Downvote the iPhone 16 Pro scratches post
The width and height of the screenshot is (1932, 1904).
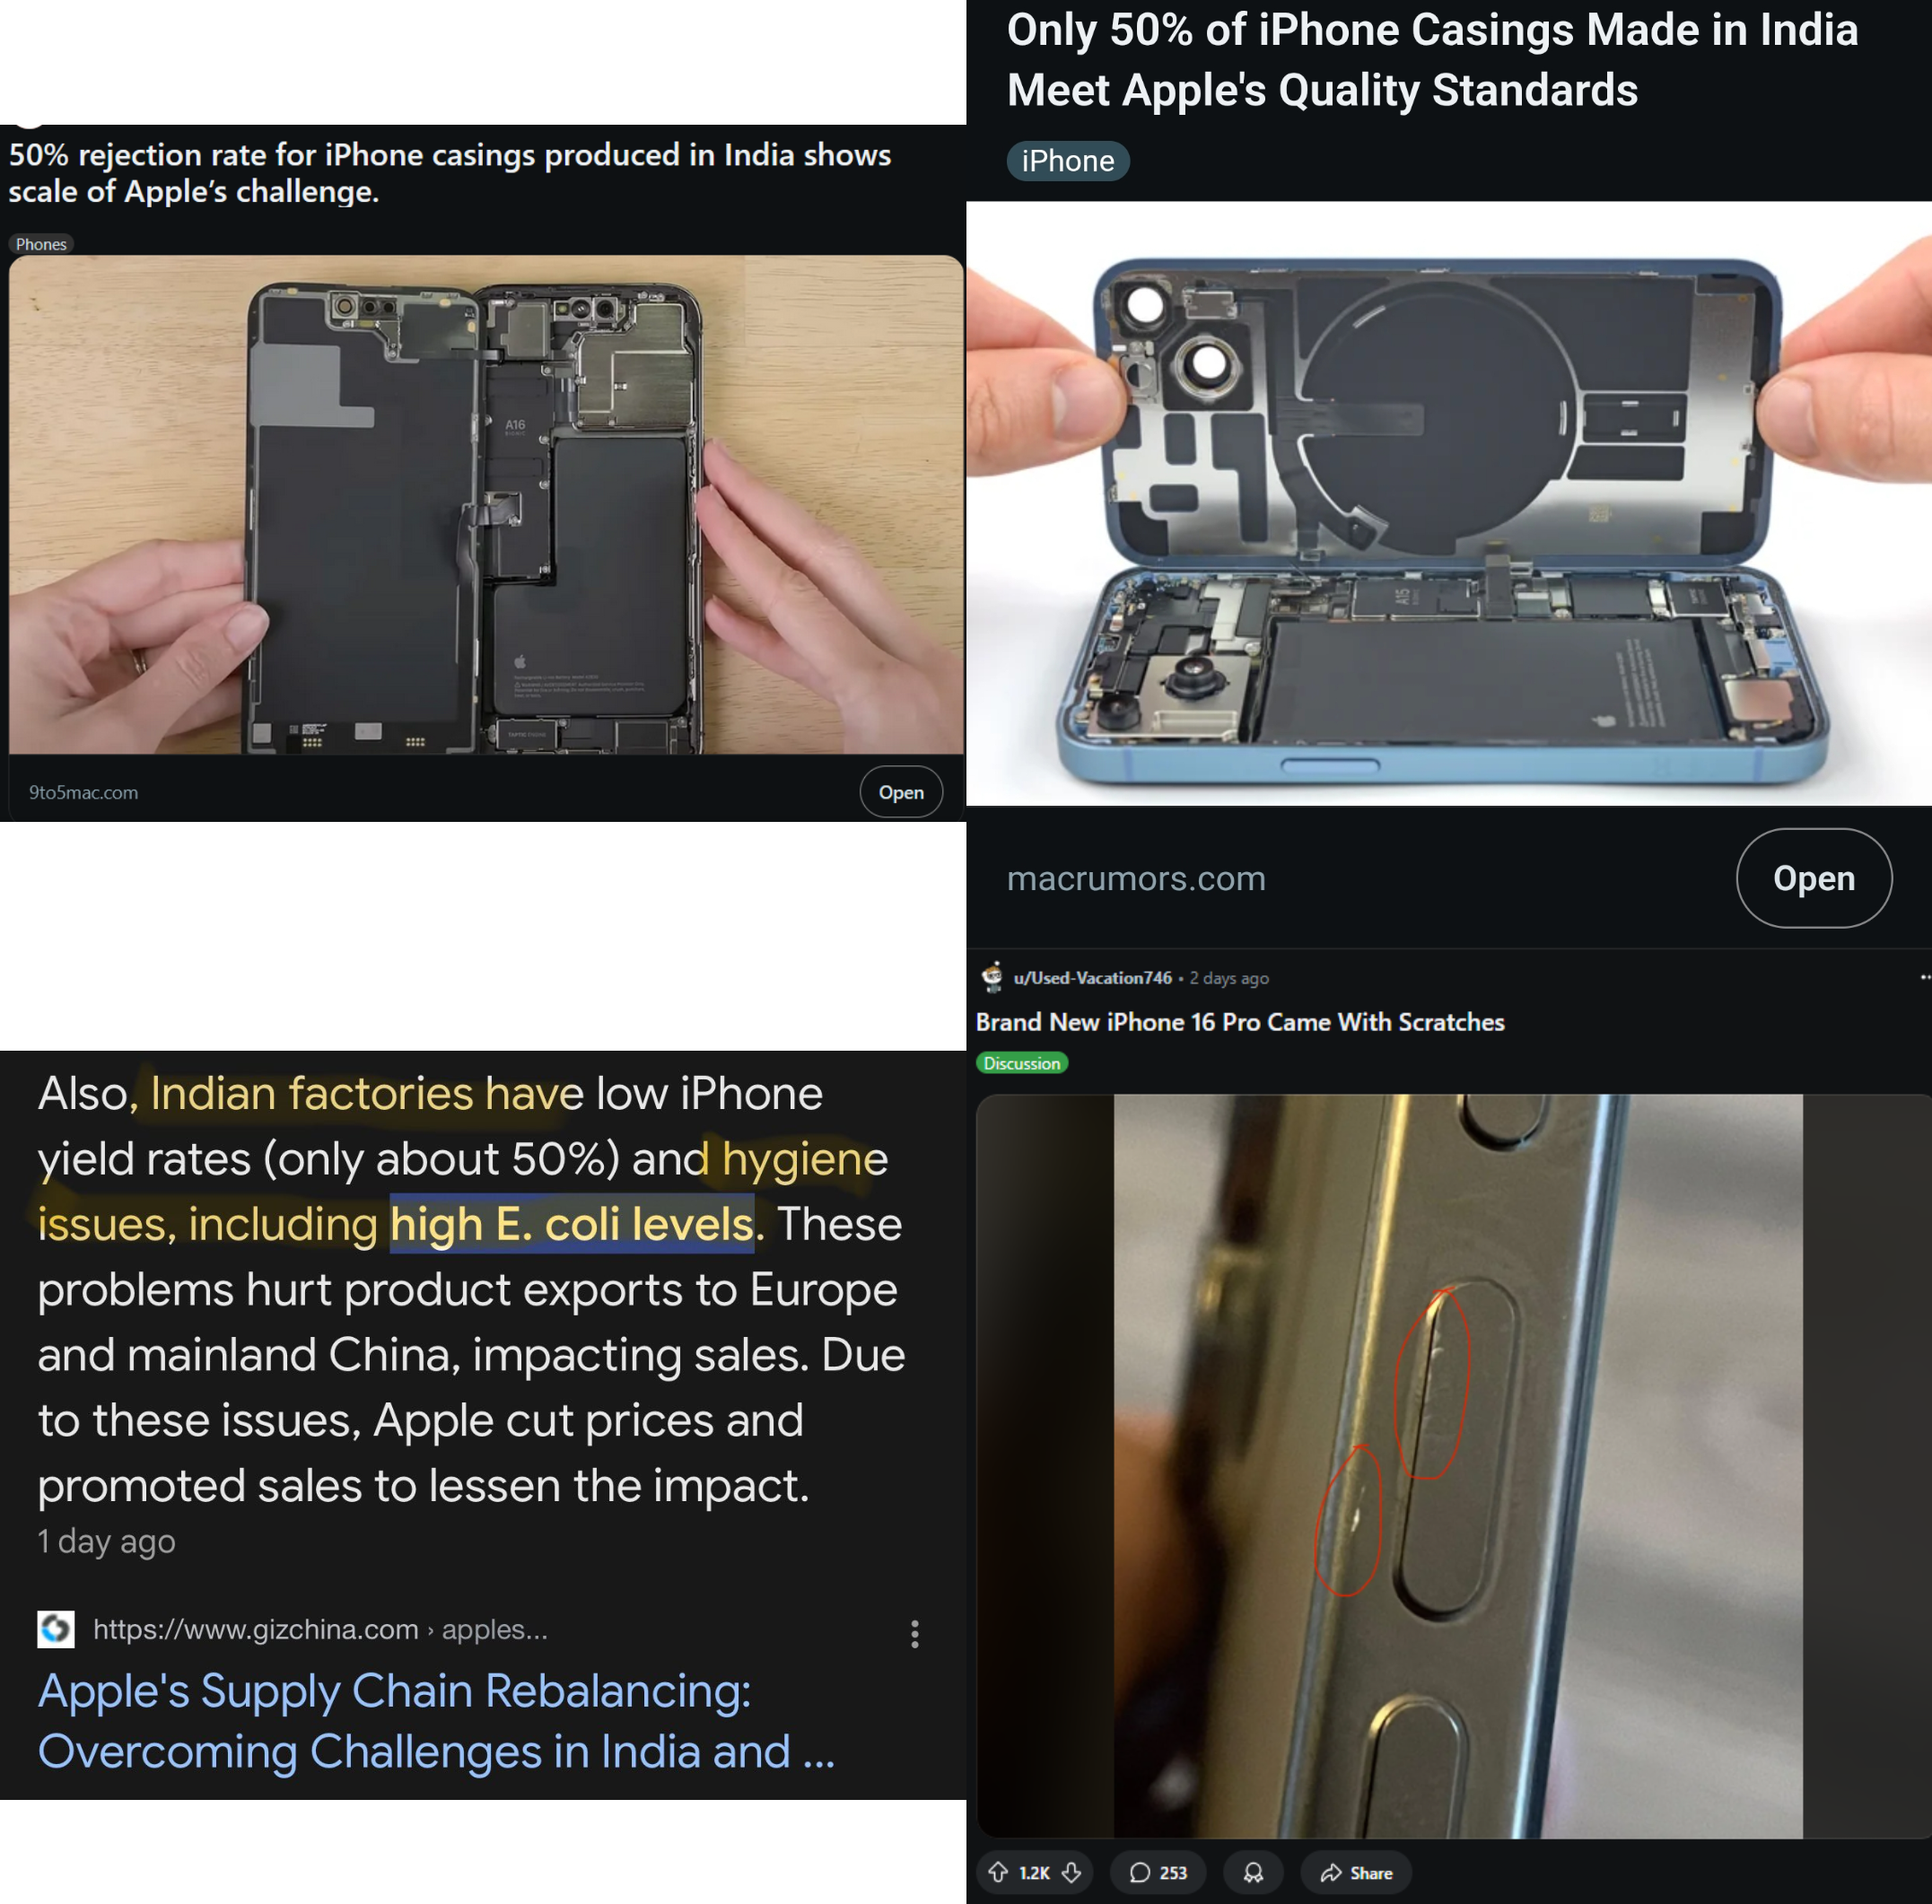pos(1071,1872)
